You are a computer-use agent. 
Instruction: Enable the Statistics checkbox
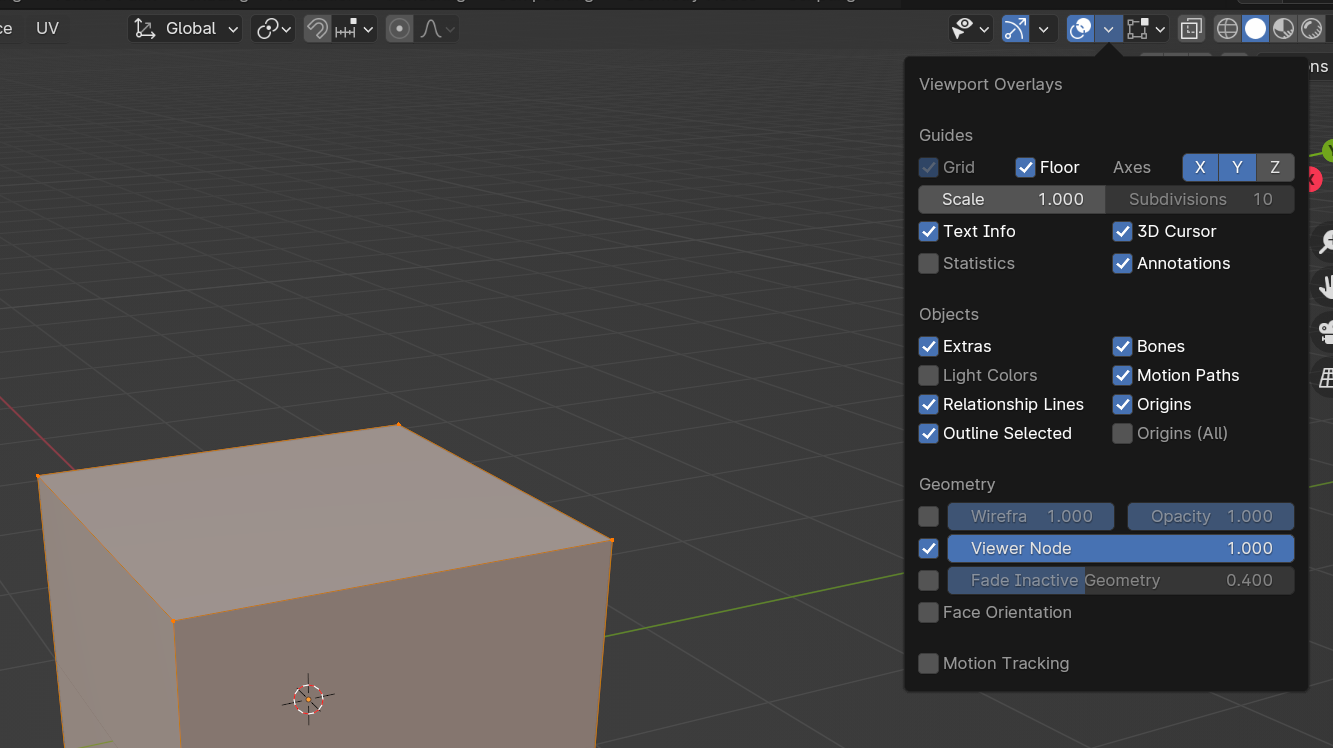(x=928, y=263)
